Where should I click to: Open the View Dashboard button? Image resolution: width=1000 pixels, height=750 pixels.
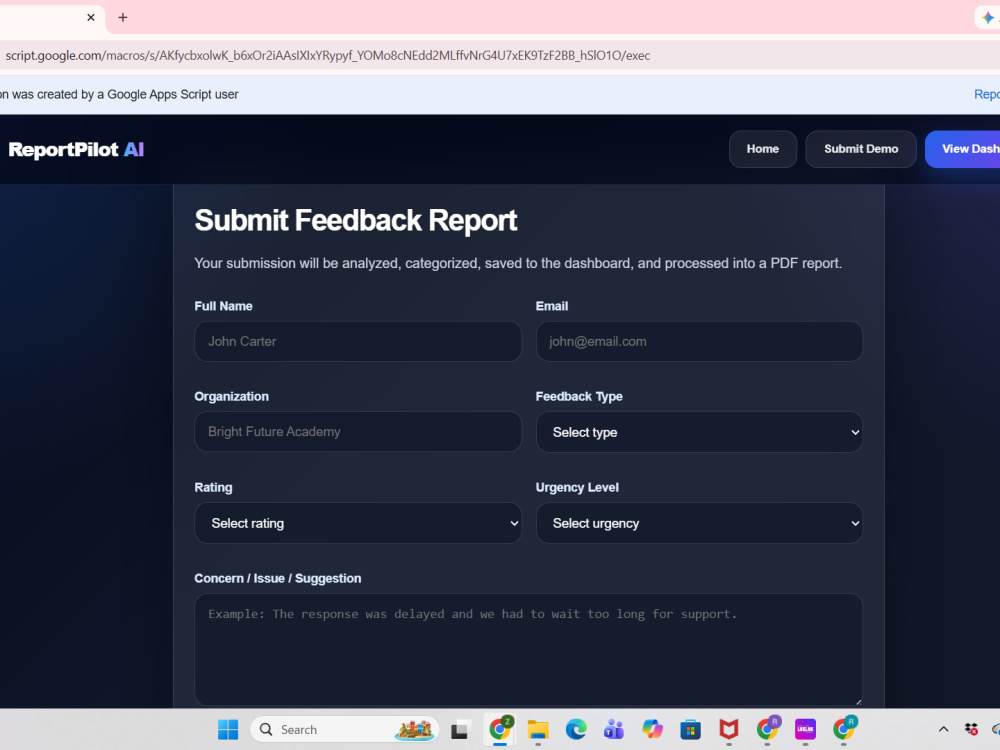(x=963, y=149)
